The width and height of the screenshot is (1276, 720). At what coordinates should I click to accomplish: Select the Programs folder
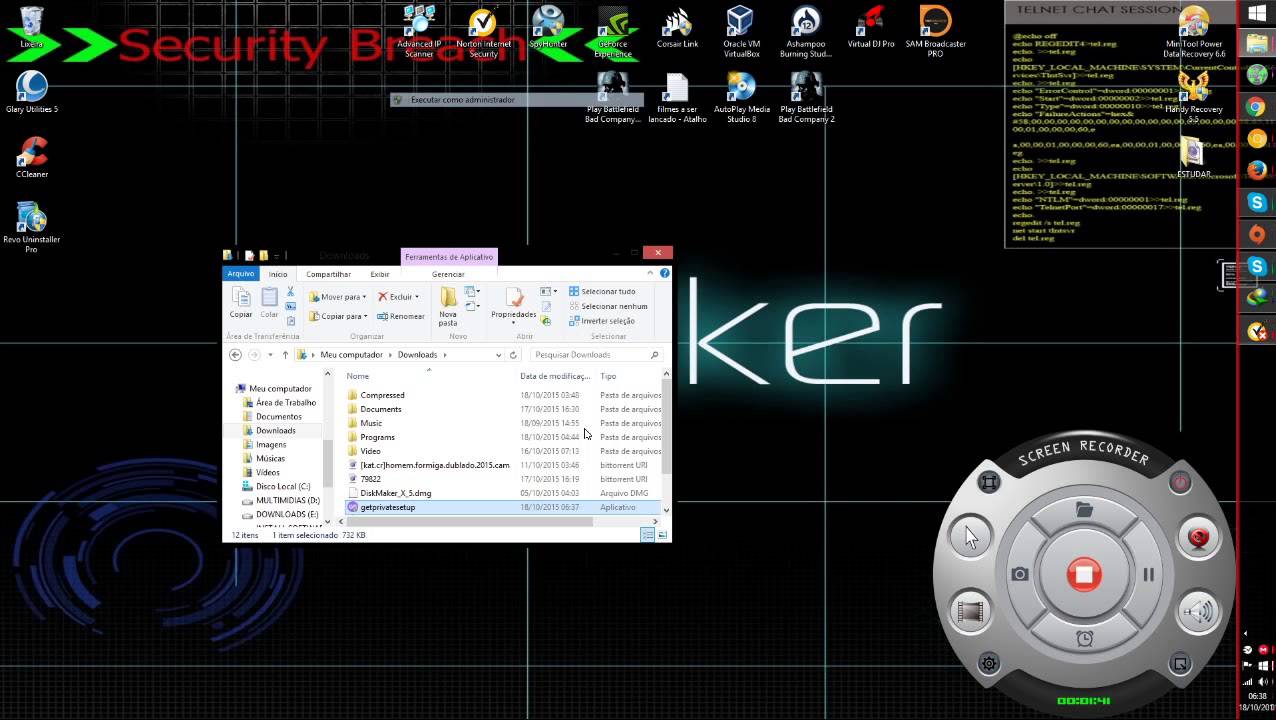click(377, 437)
